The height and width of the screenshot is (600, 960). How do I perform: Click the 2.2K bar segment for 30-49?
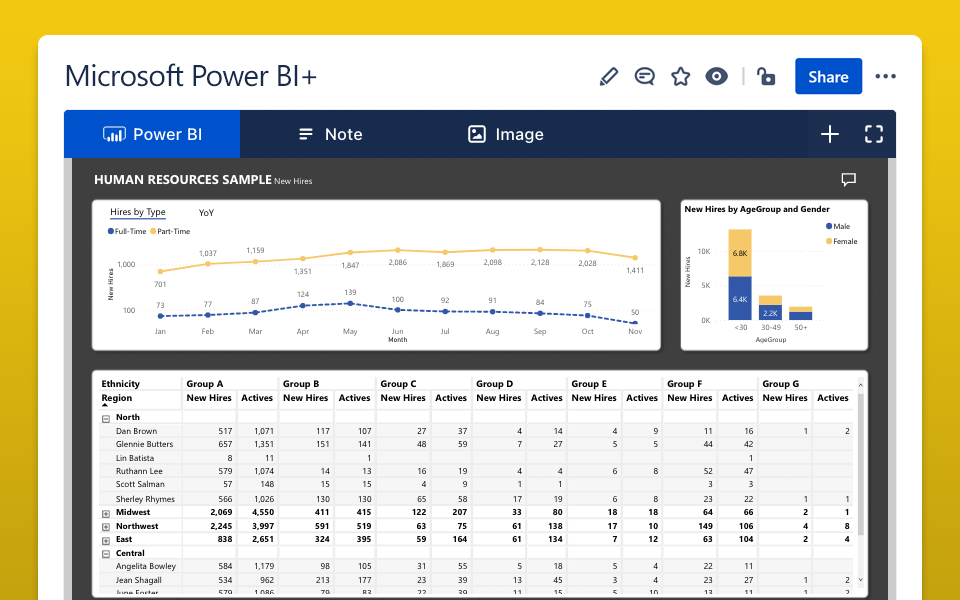pos(770,313)
